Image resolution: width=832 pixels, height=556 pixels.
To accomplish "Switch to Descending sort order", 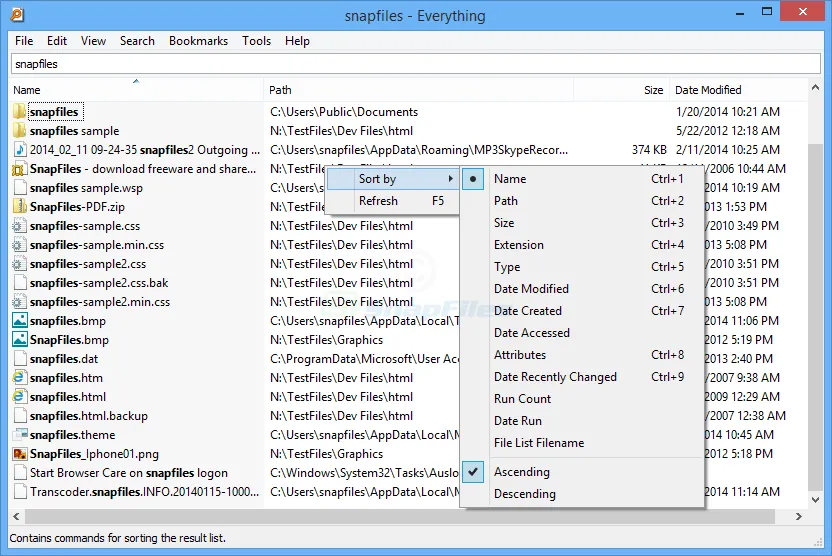I will 583,493.
